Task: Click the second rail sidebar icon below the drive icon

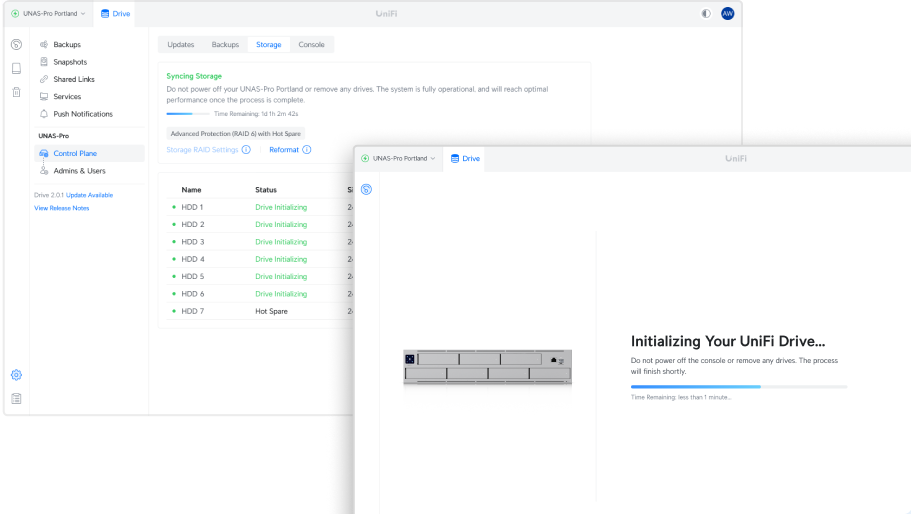Action: [x=16, y=68]
